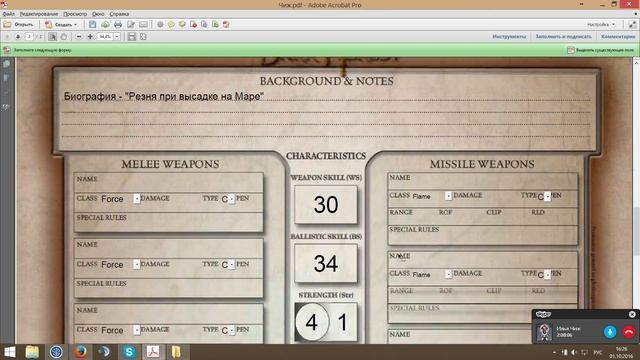The height and width of the screenshot is (360, 640).
Task: Click the toolbar page icon with green badge
Action: [215, 24]
